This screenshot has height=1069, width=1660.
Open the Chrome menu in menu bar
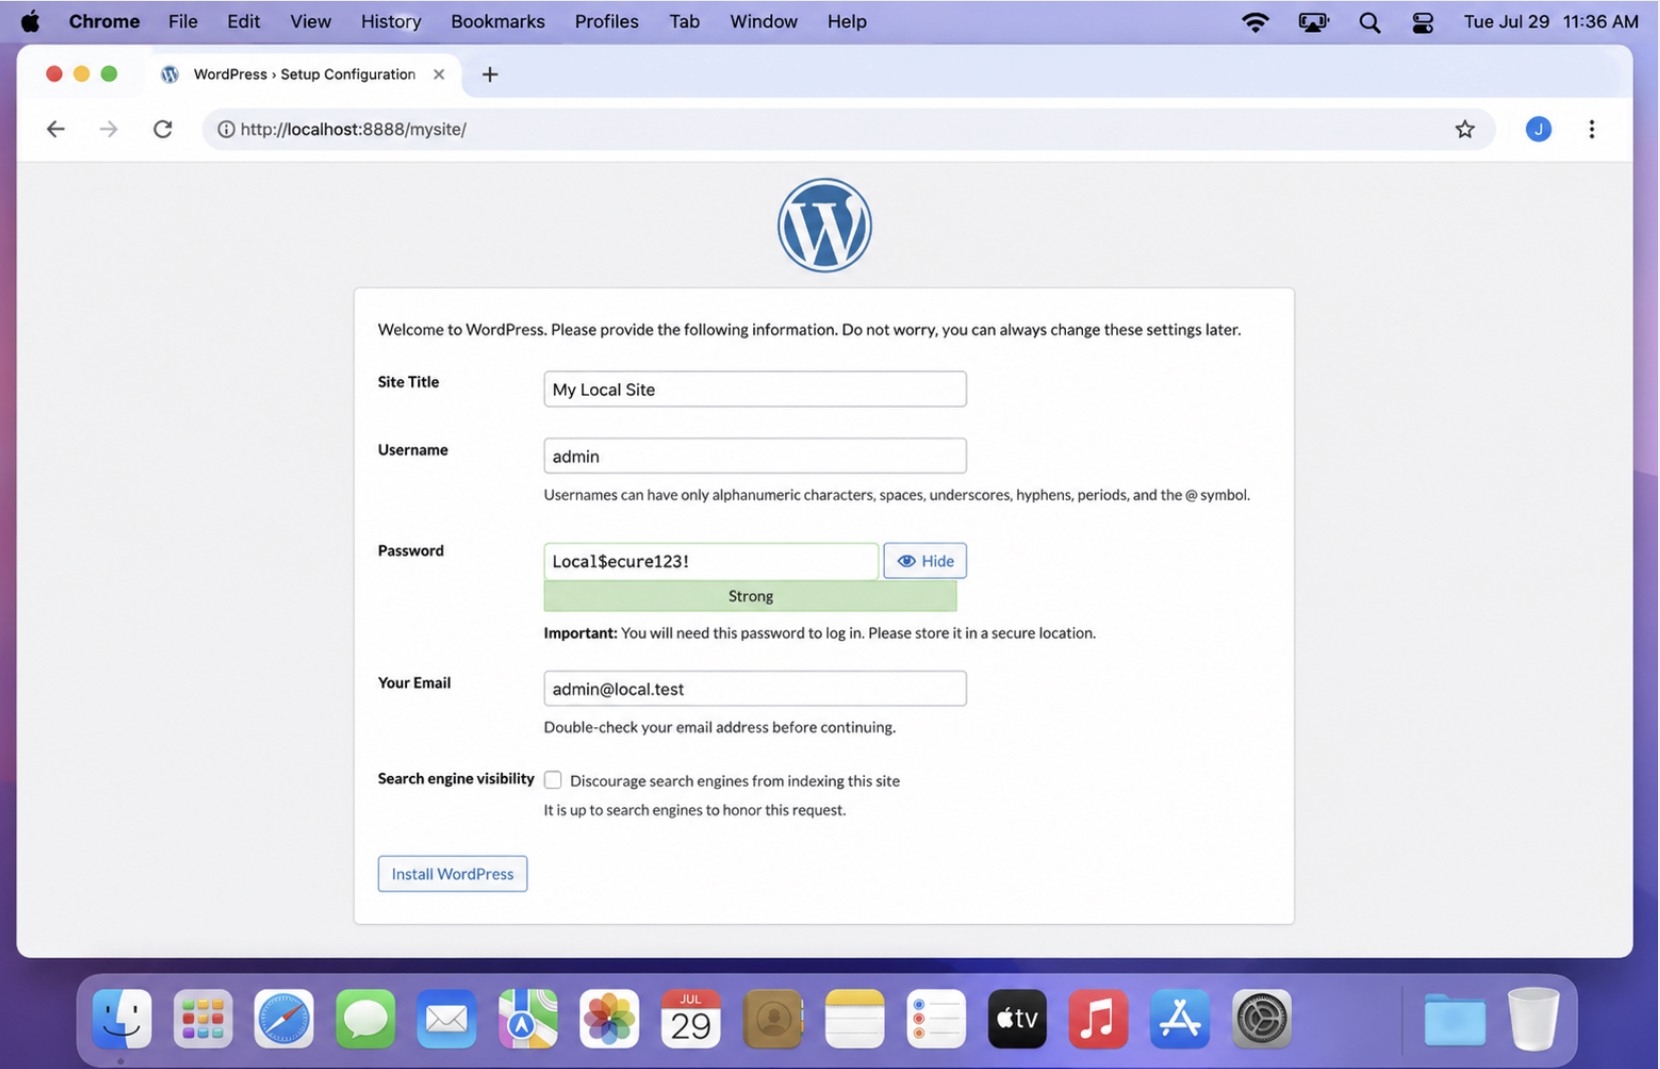coord(104,21)
